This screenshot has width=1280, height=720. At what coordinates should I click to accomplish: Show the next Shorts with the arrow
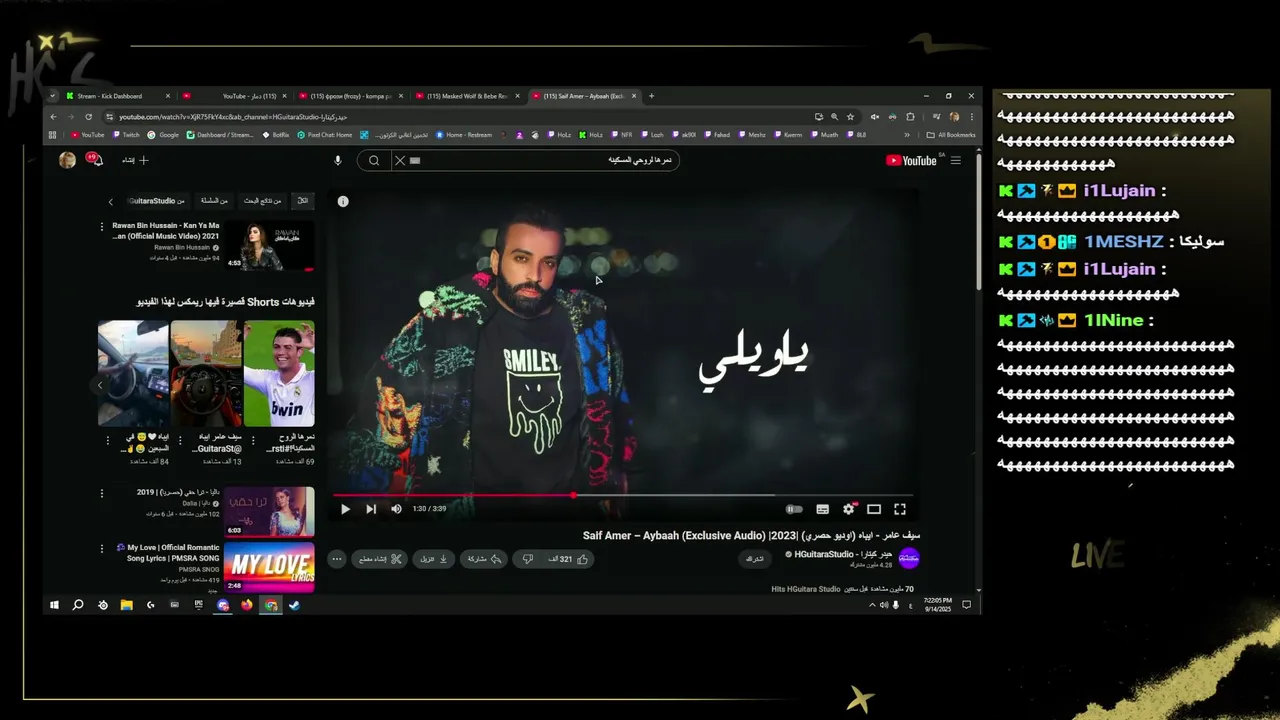click(100, 384)
